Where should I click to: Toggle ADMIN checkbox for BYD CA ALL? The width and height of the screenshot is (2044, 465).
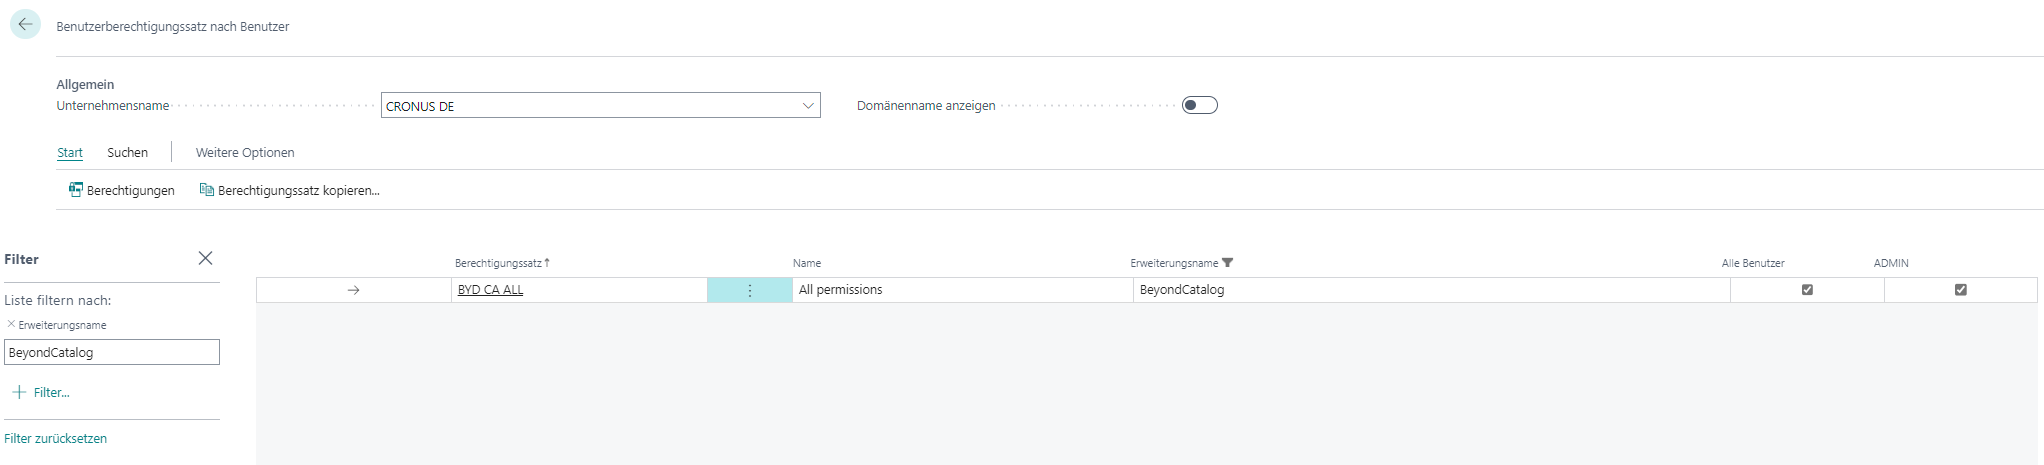1960,290
